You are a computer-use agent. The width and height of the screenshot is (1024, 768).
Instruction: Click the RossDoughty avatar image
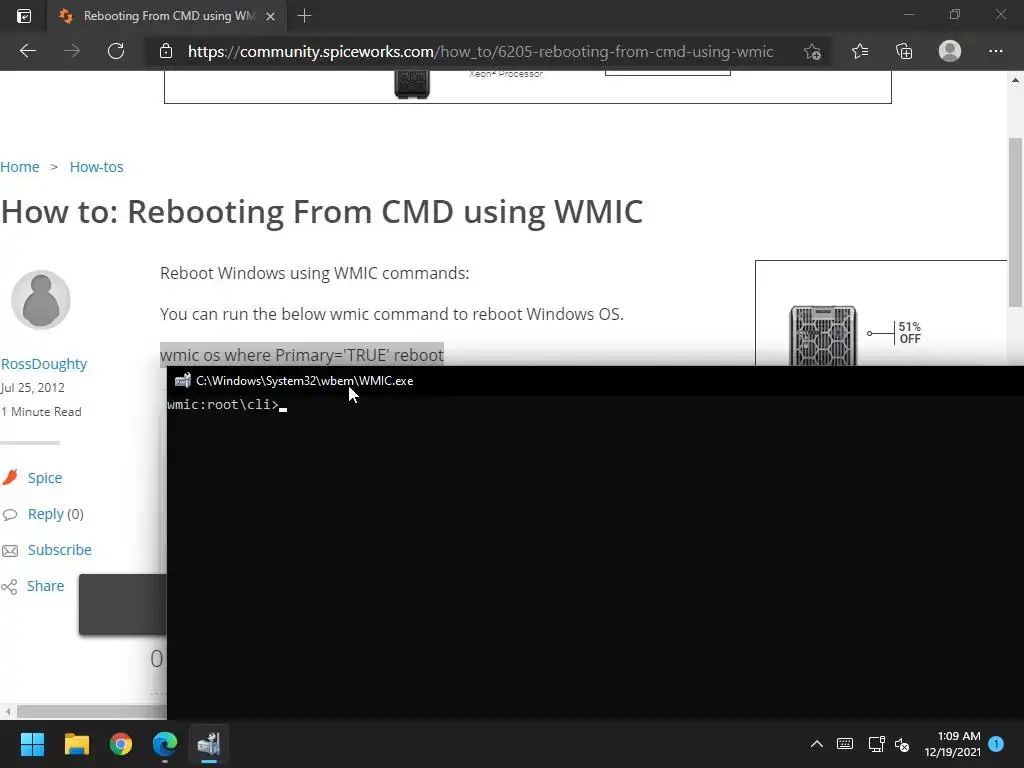tap(40, 300)
